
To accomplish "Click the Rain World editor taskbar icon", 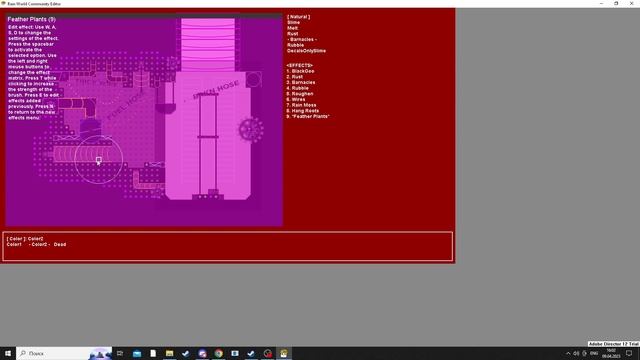I will [x=284, y=353].
